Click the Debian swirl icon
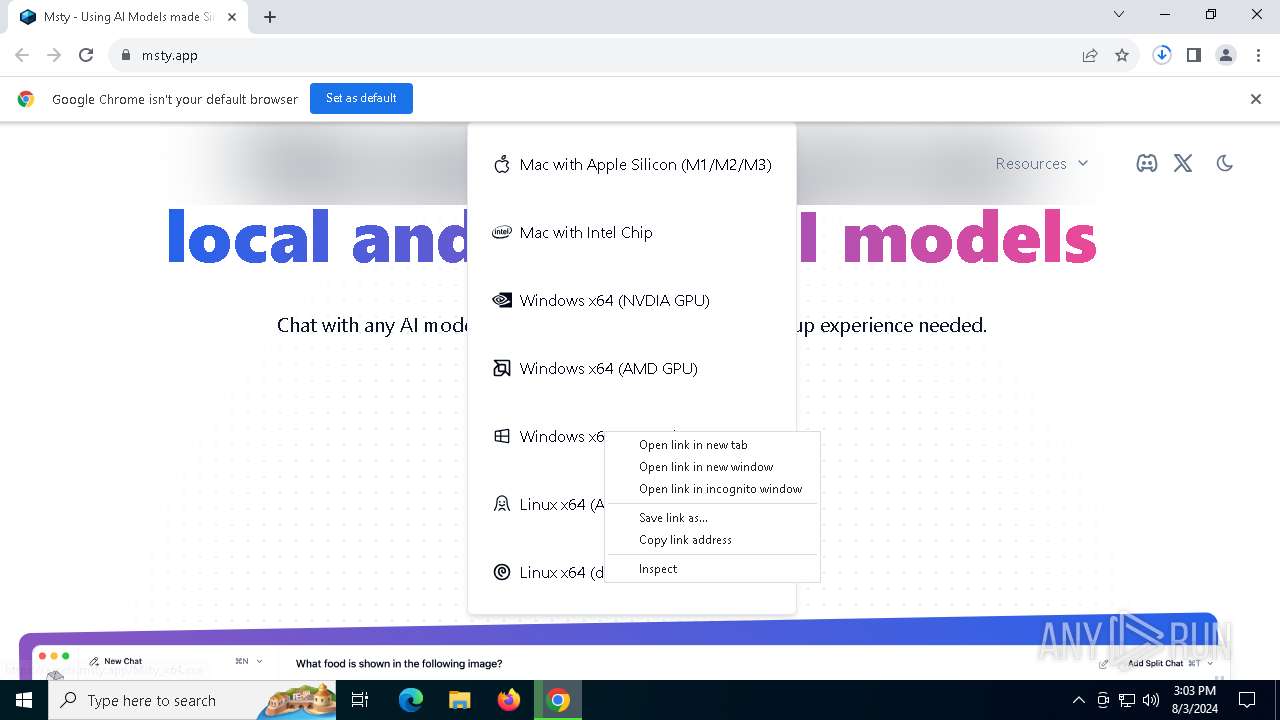 point(502,572)
